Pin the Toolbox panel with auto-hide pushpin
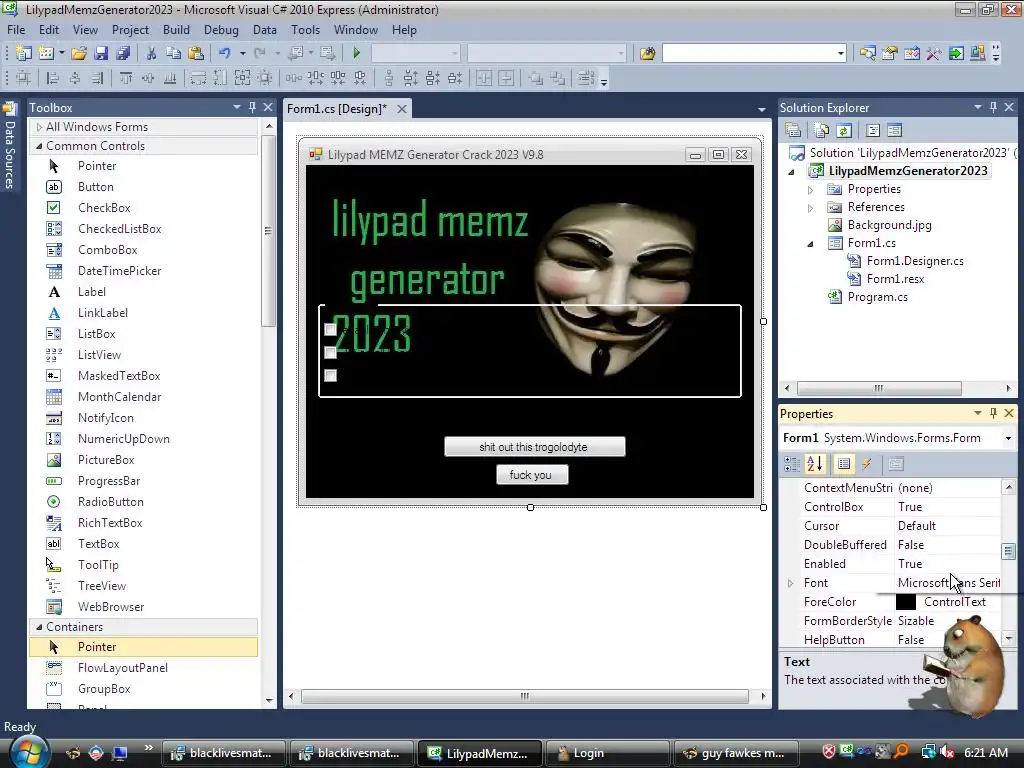Screen dimensions: 1024x768 point(252,107)
